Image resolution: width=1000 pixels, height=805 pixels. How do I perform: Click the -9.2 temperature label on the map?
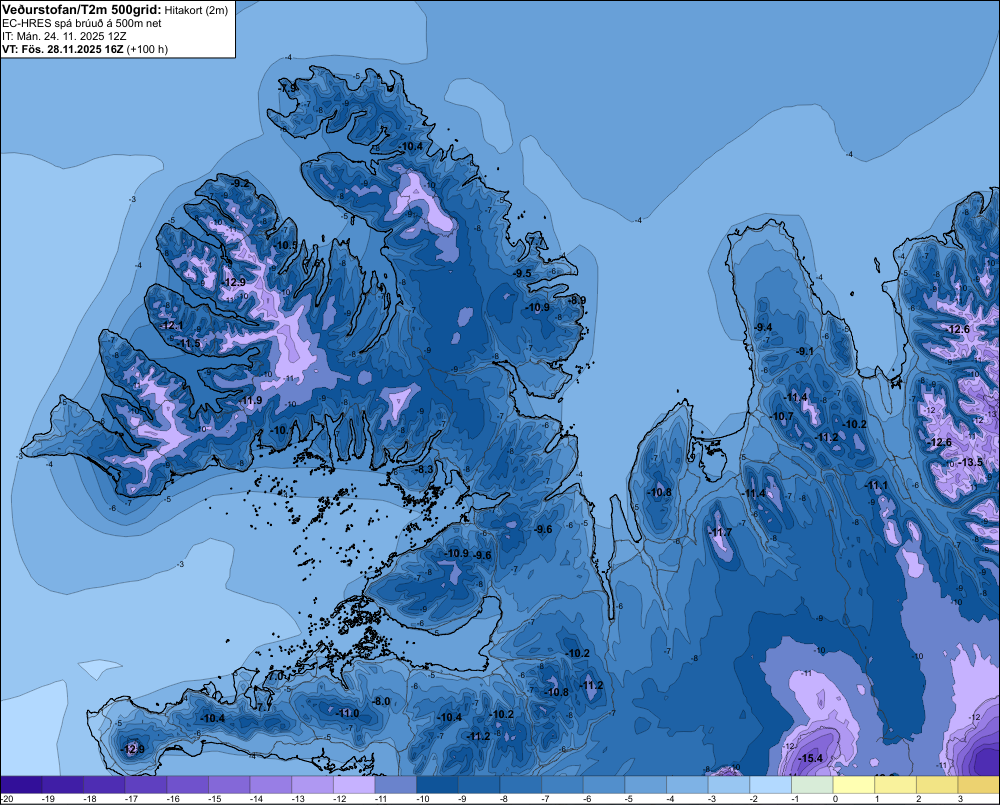pos(240,184)
